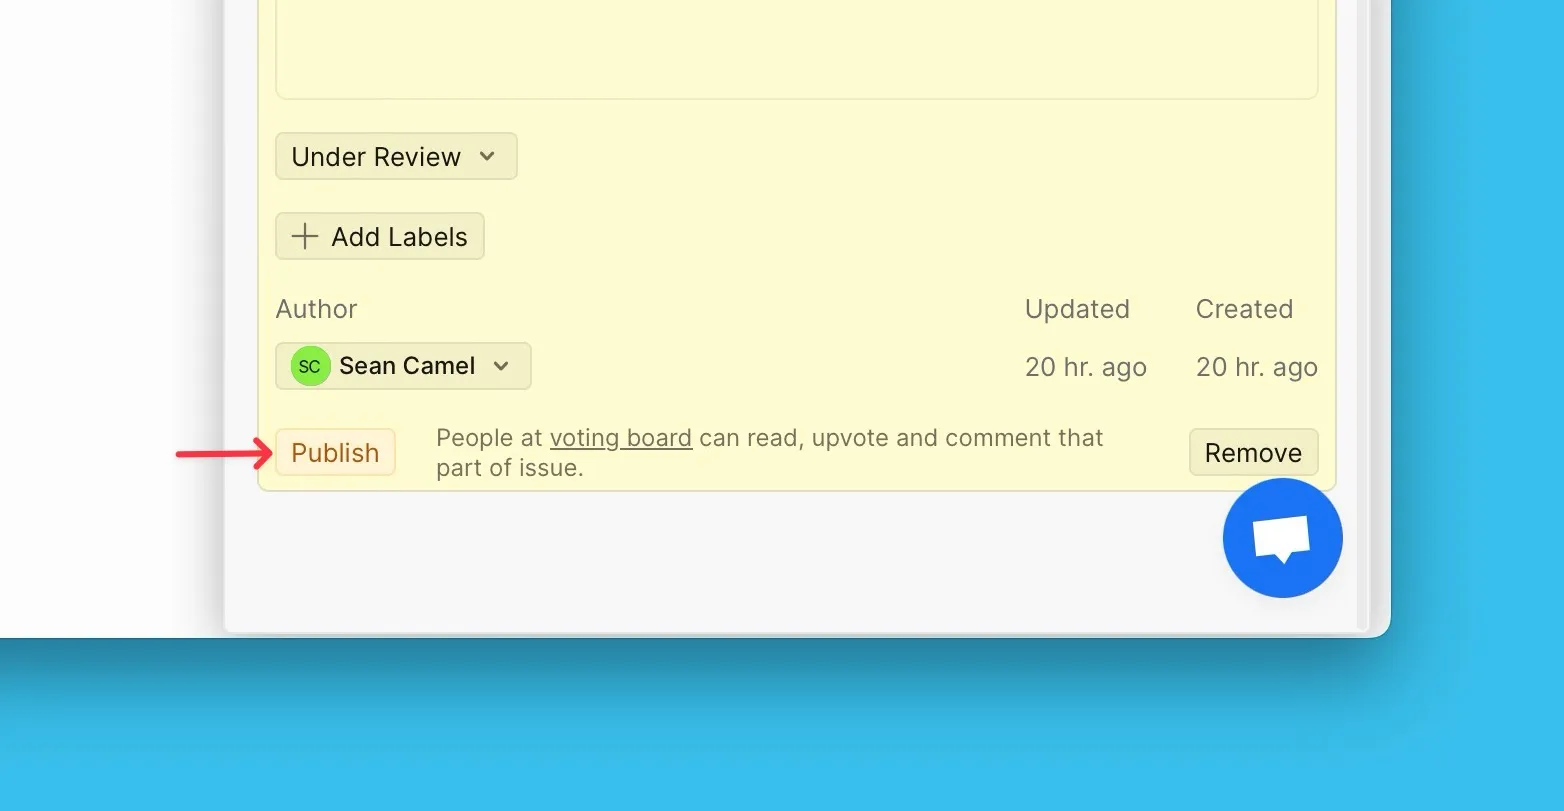Expand the chevron next to Sean Camel
Screen dimensions: 1564x811
(502, 366)
